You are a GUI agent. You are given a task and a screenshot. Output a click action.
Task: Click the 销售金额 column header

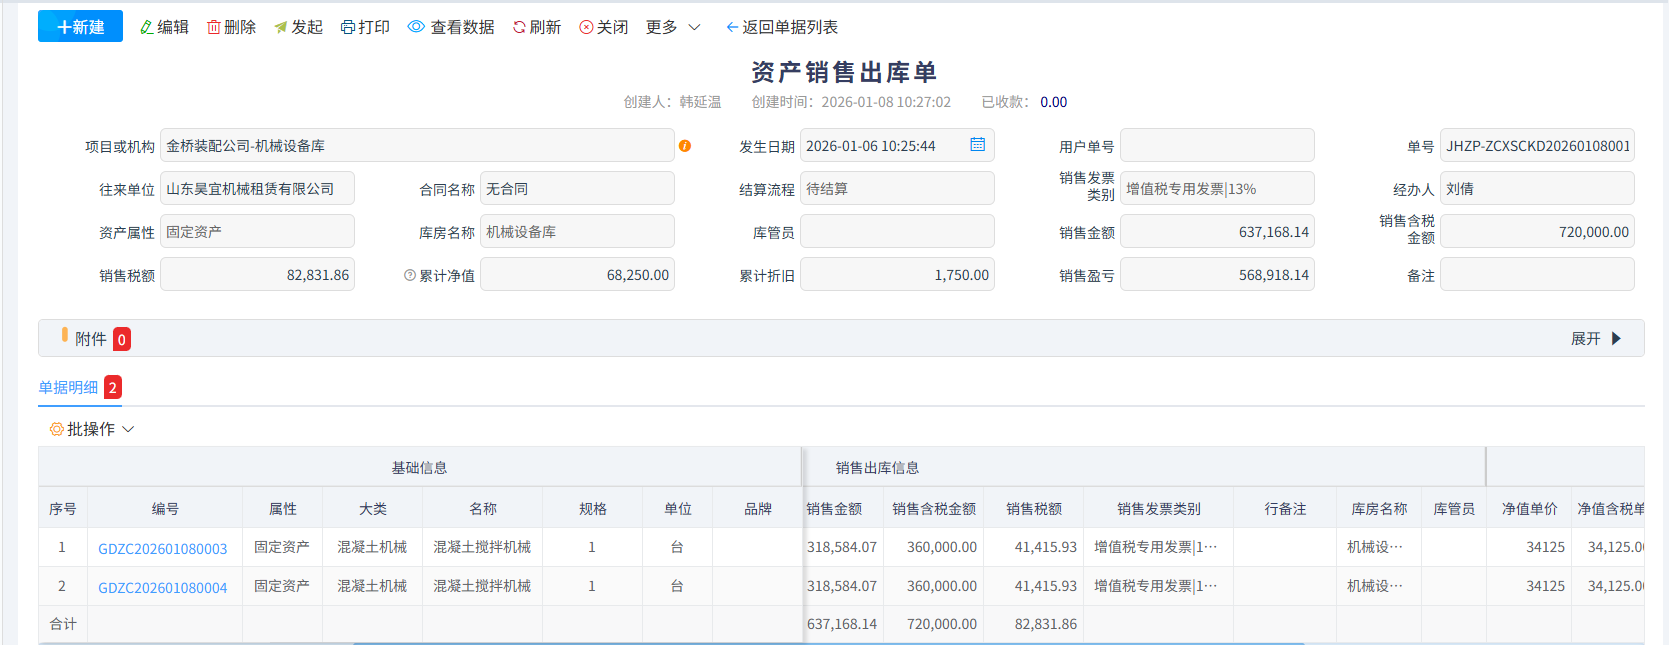click(x=834, y=509)
